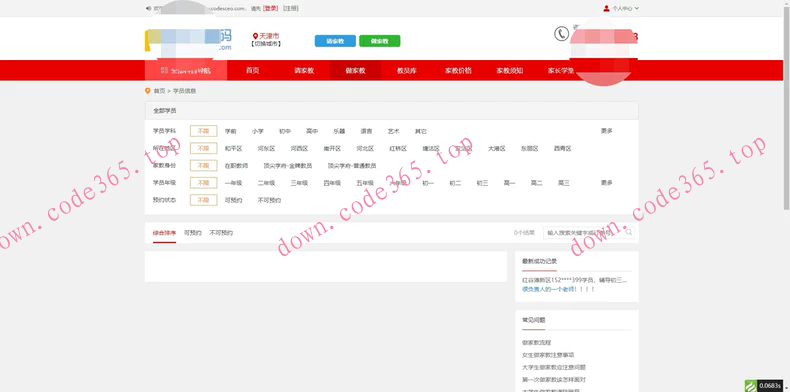790x392 pixels.
Task: Open the 女生做家教注意事项 link
Action: pos(548,355)
